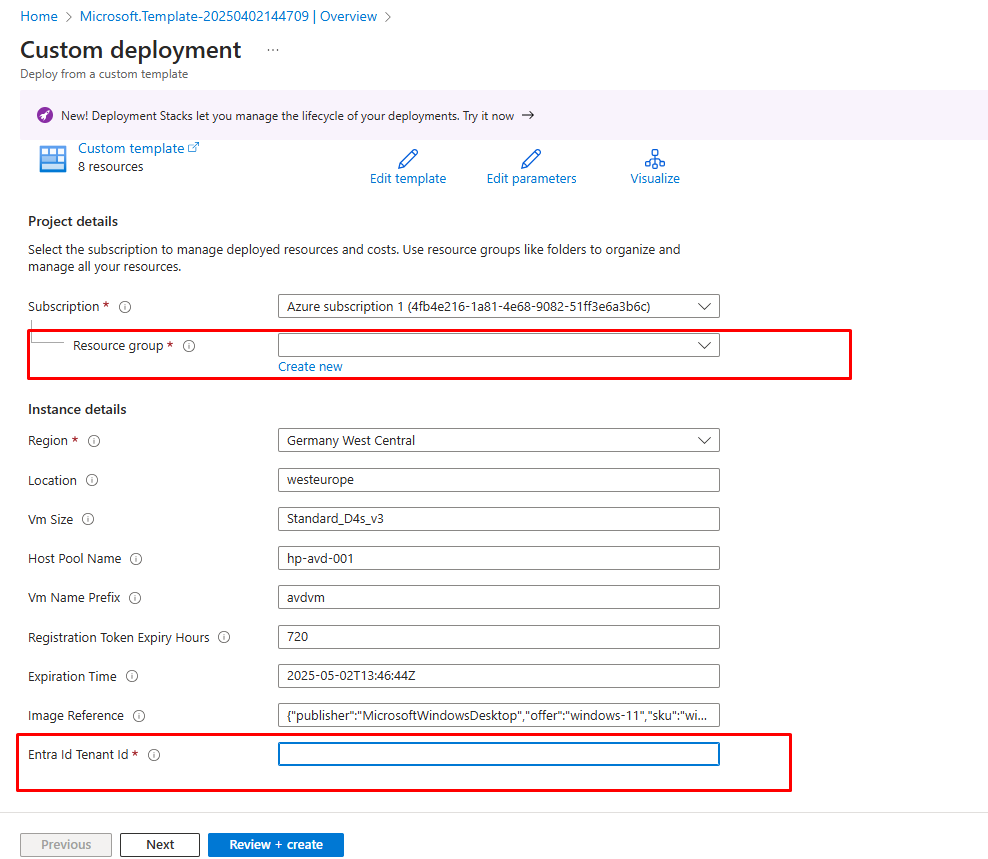Show info tooltip for Expiration Time

tap(132, 676)
